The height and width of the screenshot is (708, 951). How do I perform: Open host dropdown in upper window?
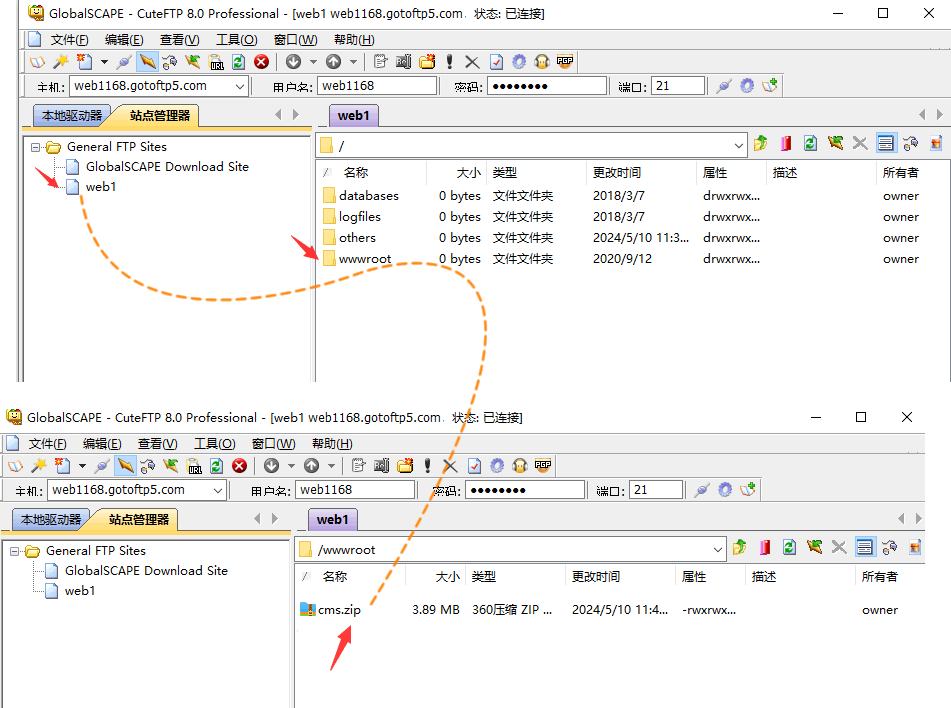pyautogui.click(x=239, y=86)
